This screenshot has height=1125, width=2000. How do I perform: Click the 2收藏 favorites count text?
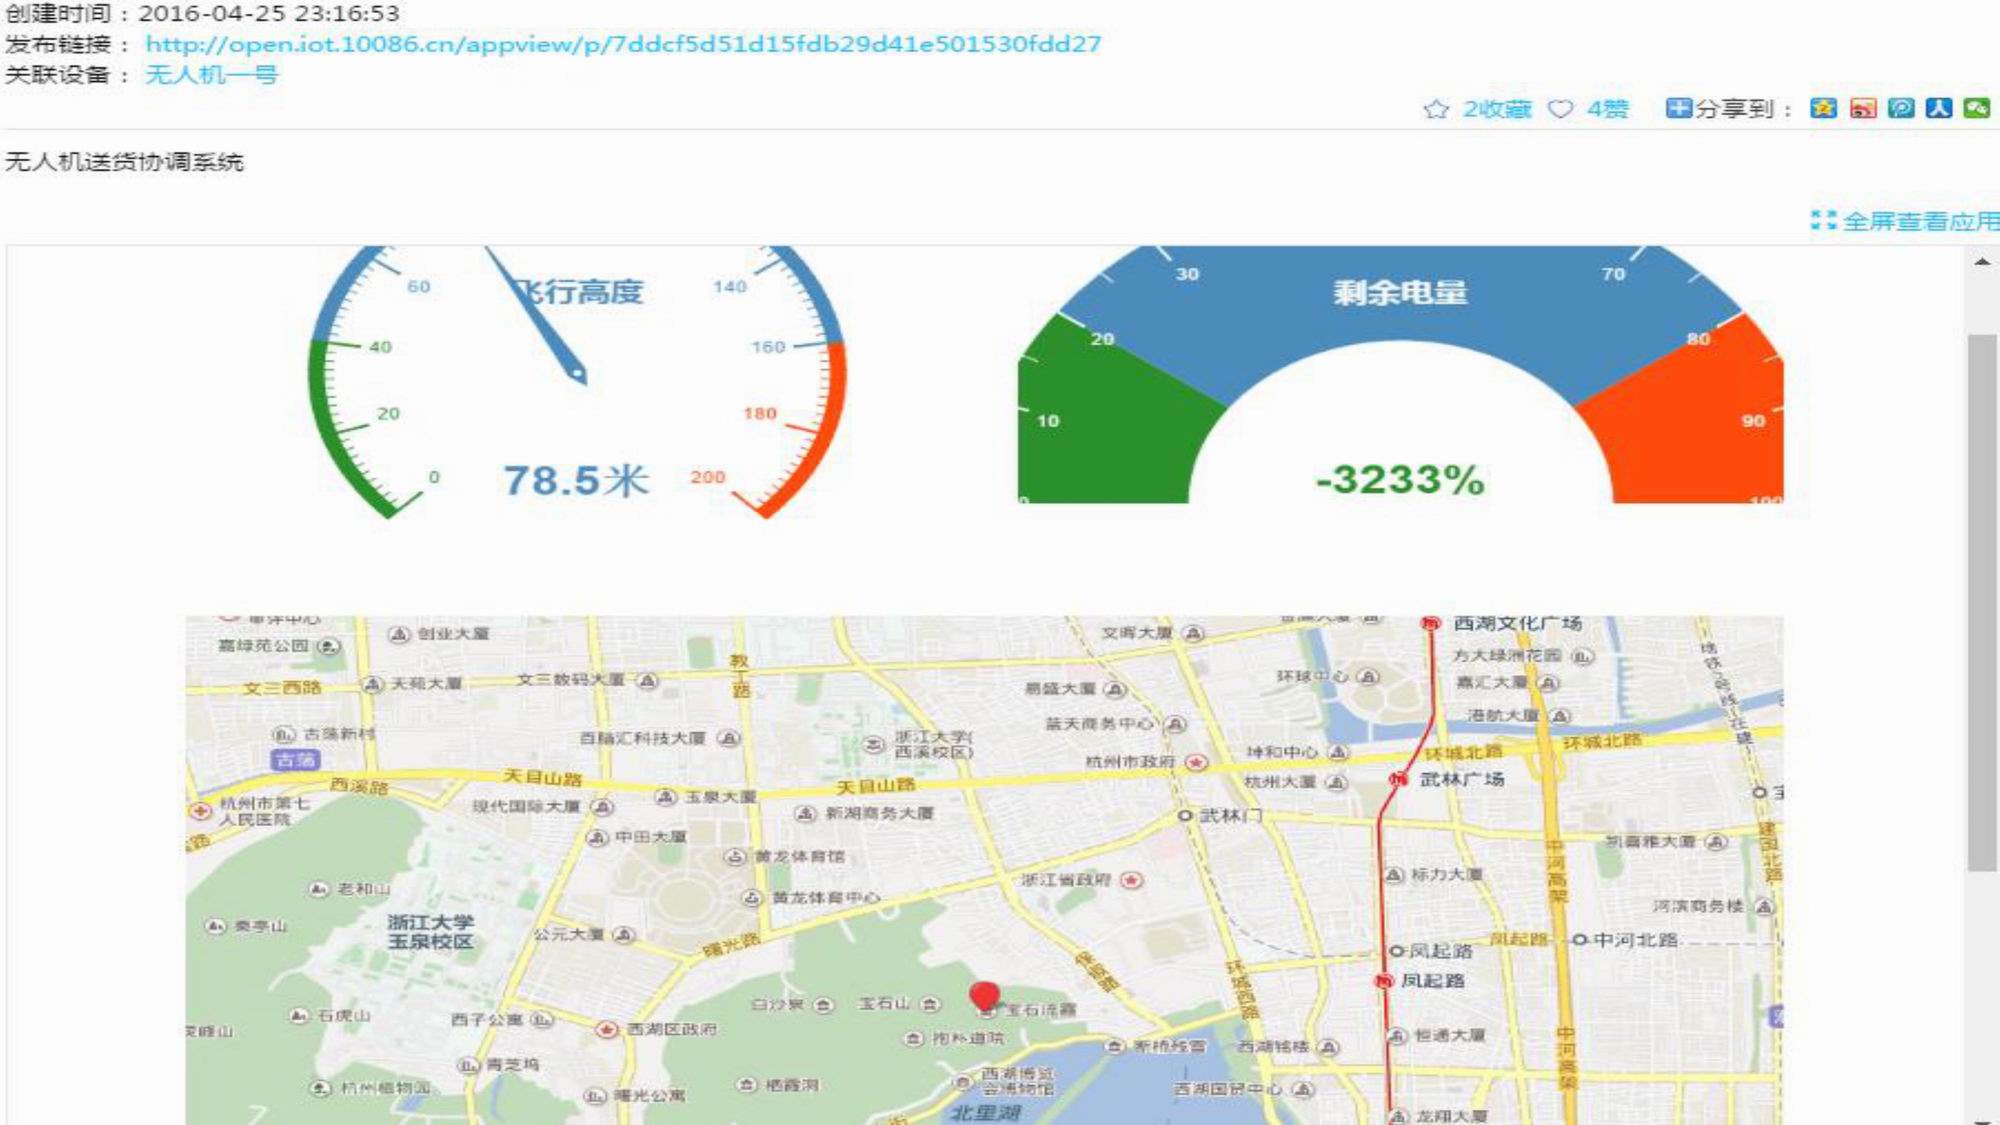point(1497,109)
